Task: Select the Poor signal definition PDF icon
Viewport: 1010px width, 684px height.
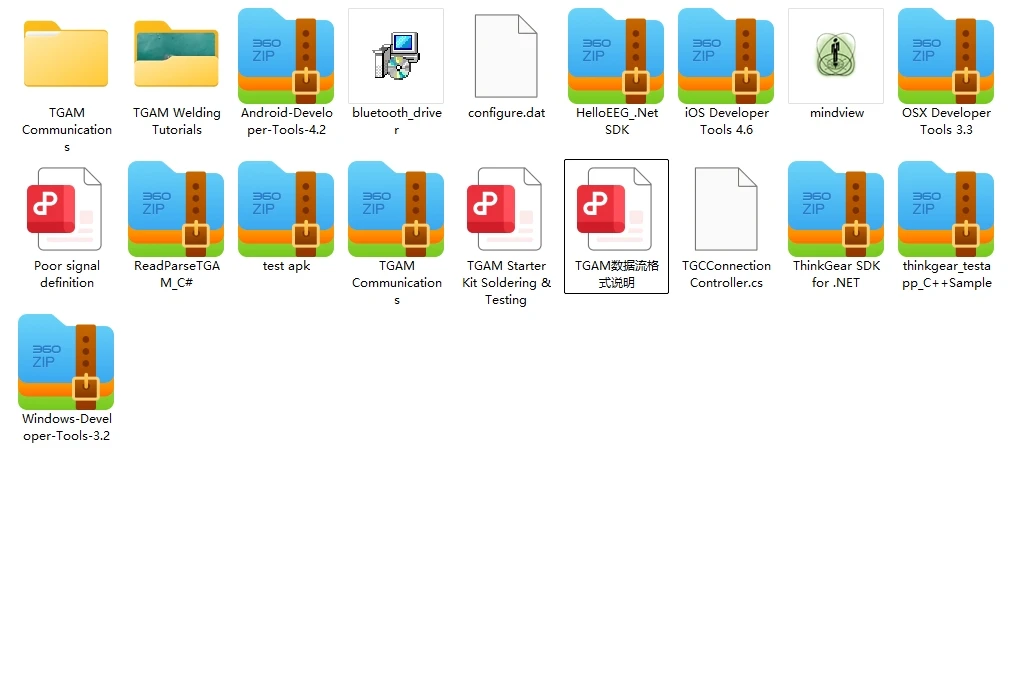Action: 64,209
